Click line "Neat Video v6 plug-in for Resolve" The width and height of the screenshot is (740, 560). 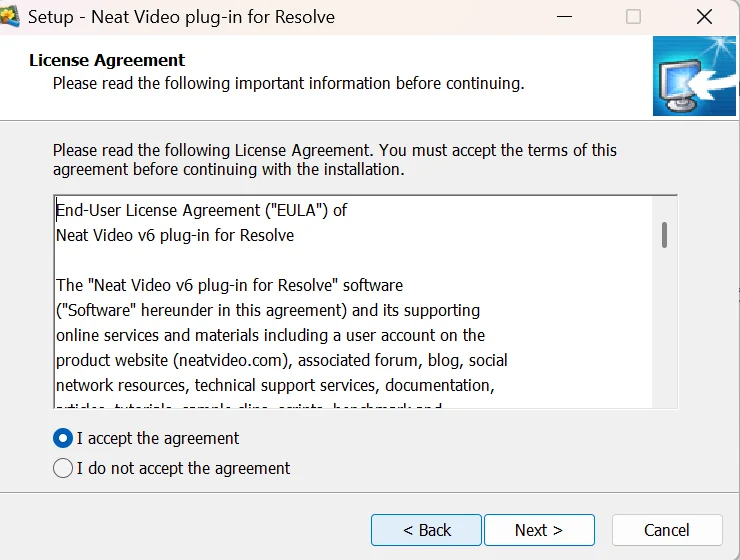(175, 235)
